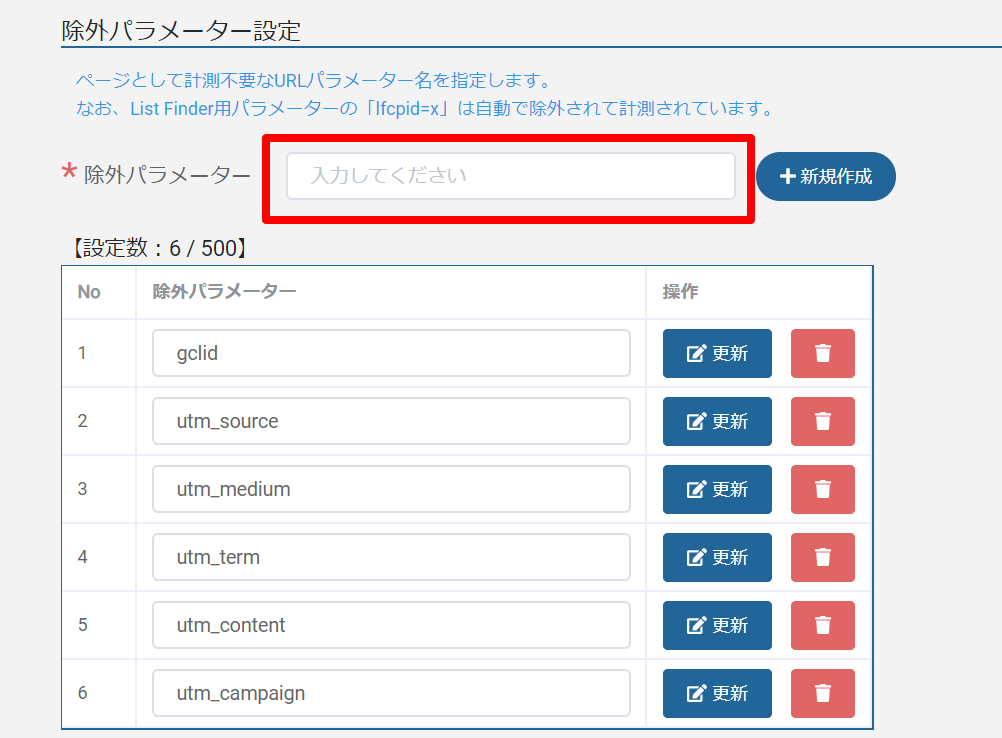Viewport: 1002px width, 738px height.
Task: Edit the gclid text field
Action: click(x=391, y=353)
